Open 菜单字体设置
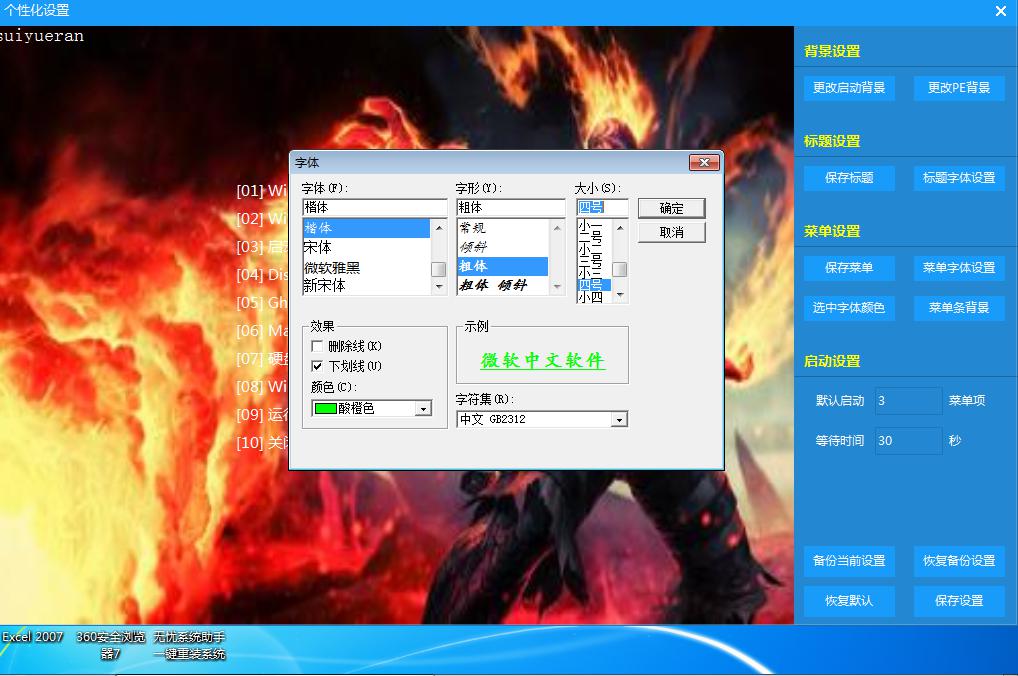The image size is (1018, 676). click(959, 268)
